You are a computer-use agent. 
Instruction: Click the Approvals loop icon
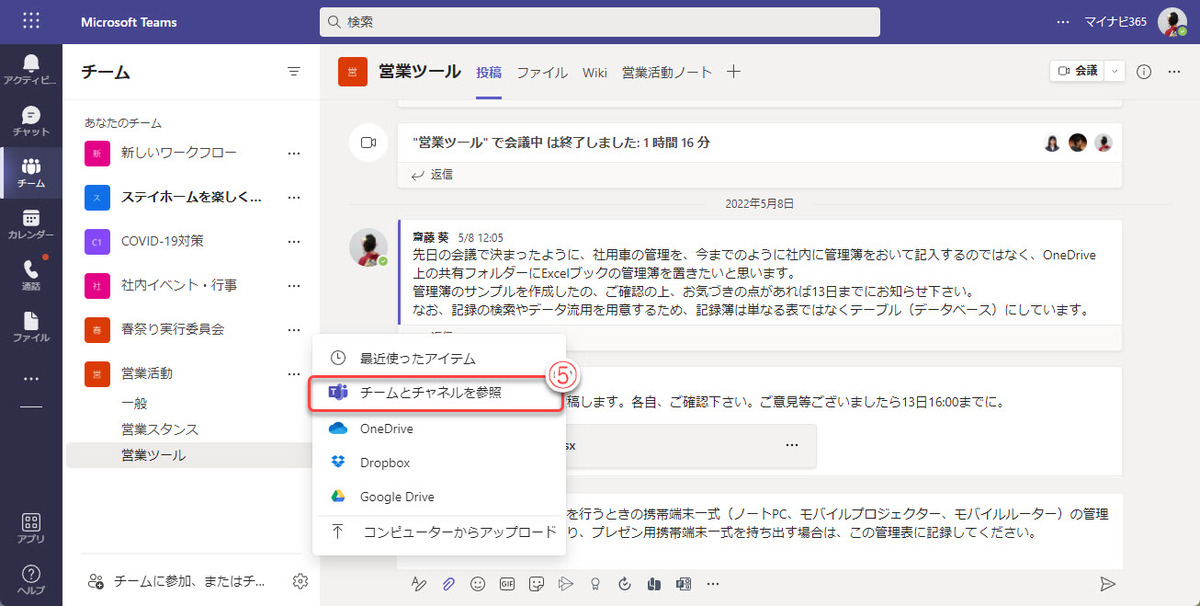point(625,583)
